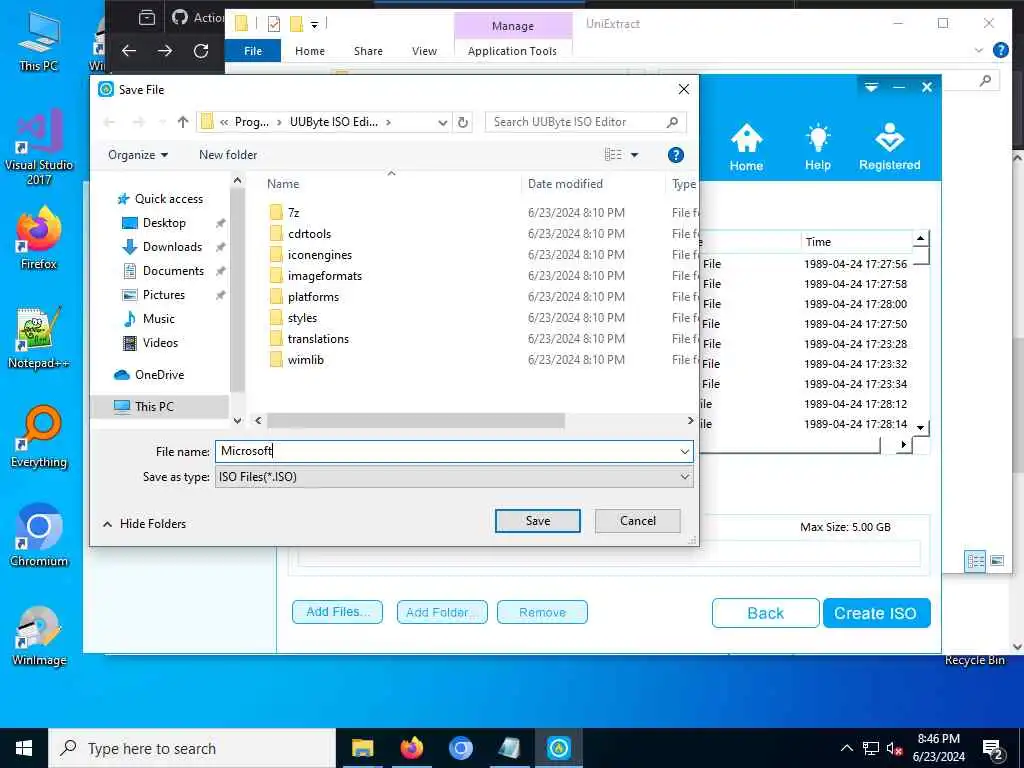Screen dimensions: 1024x768
Task: Open Help in UUByte ISO Editor
Action: coord(818,148)
